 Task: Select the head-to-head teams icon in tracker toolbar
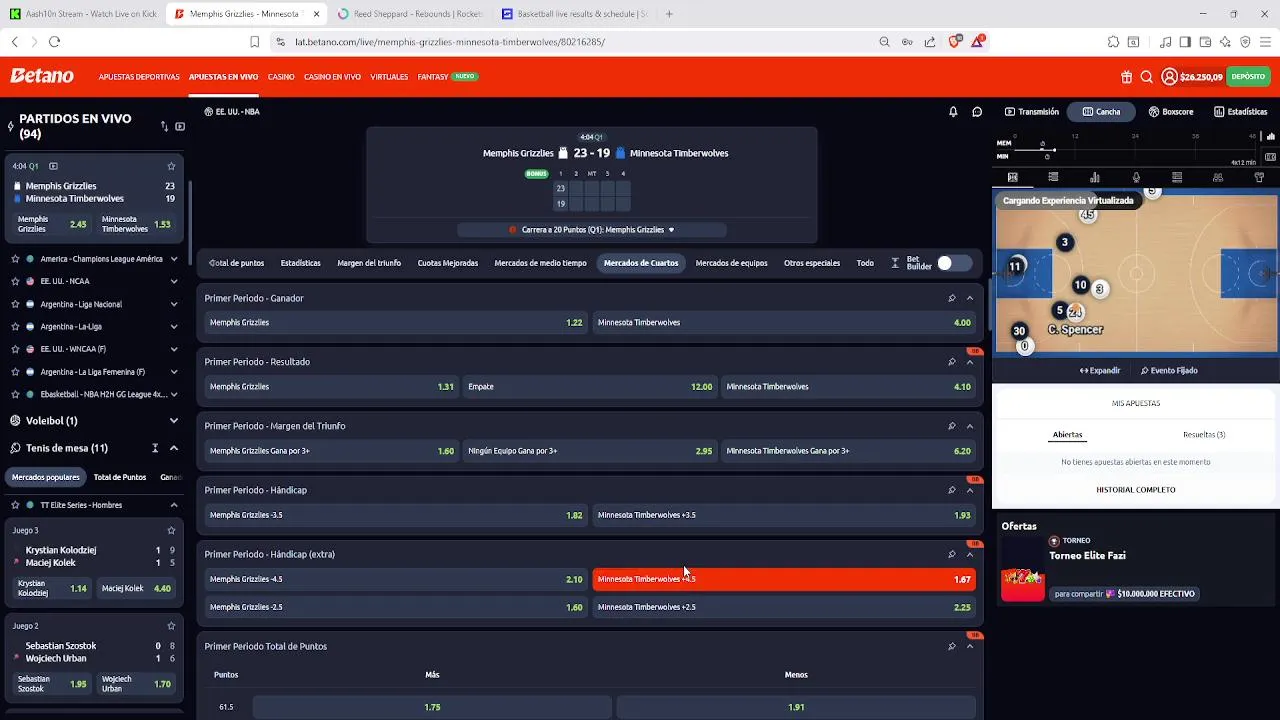coord(1218,177)
